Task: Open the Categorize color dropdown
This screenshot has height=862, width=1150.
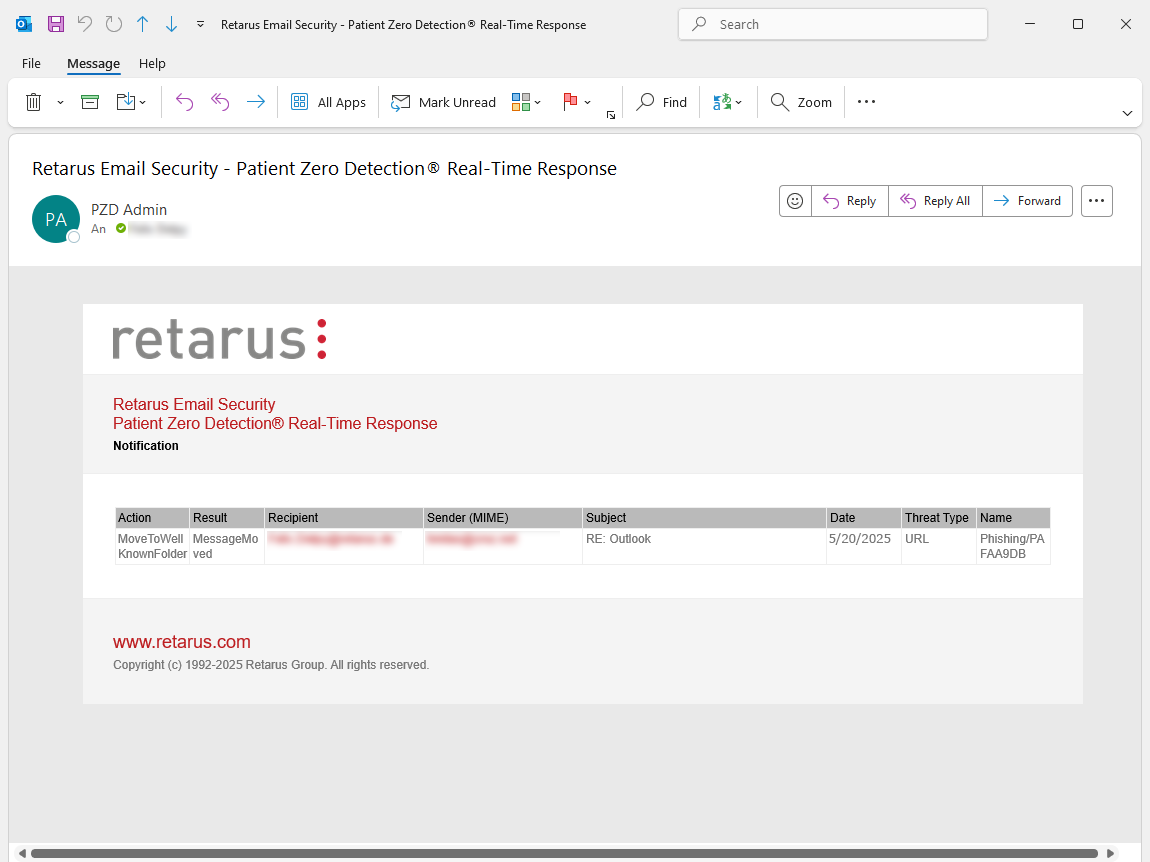Action: 527,102
